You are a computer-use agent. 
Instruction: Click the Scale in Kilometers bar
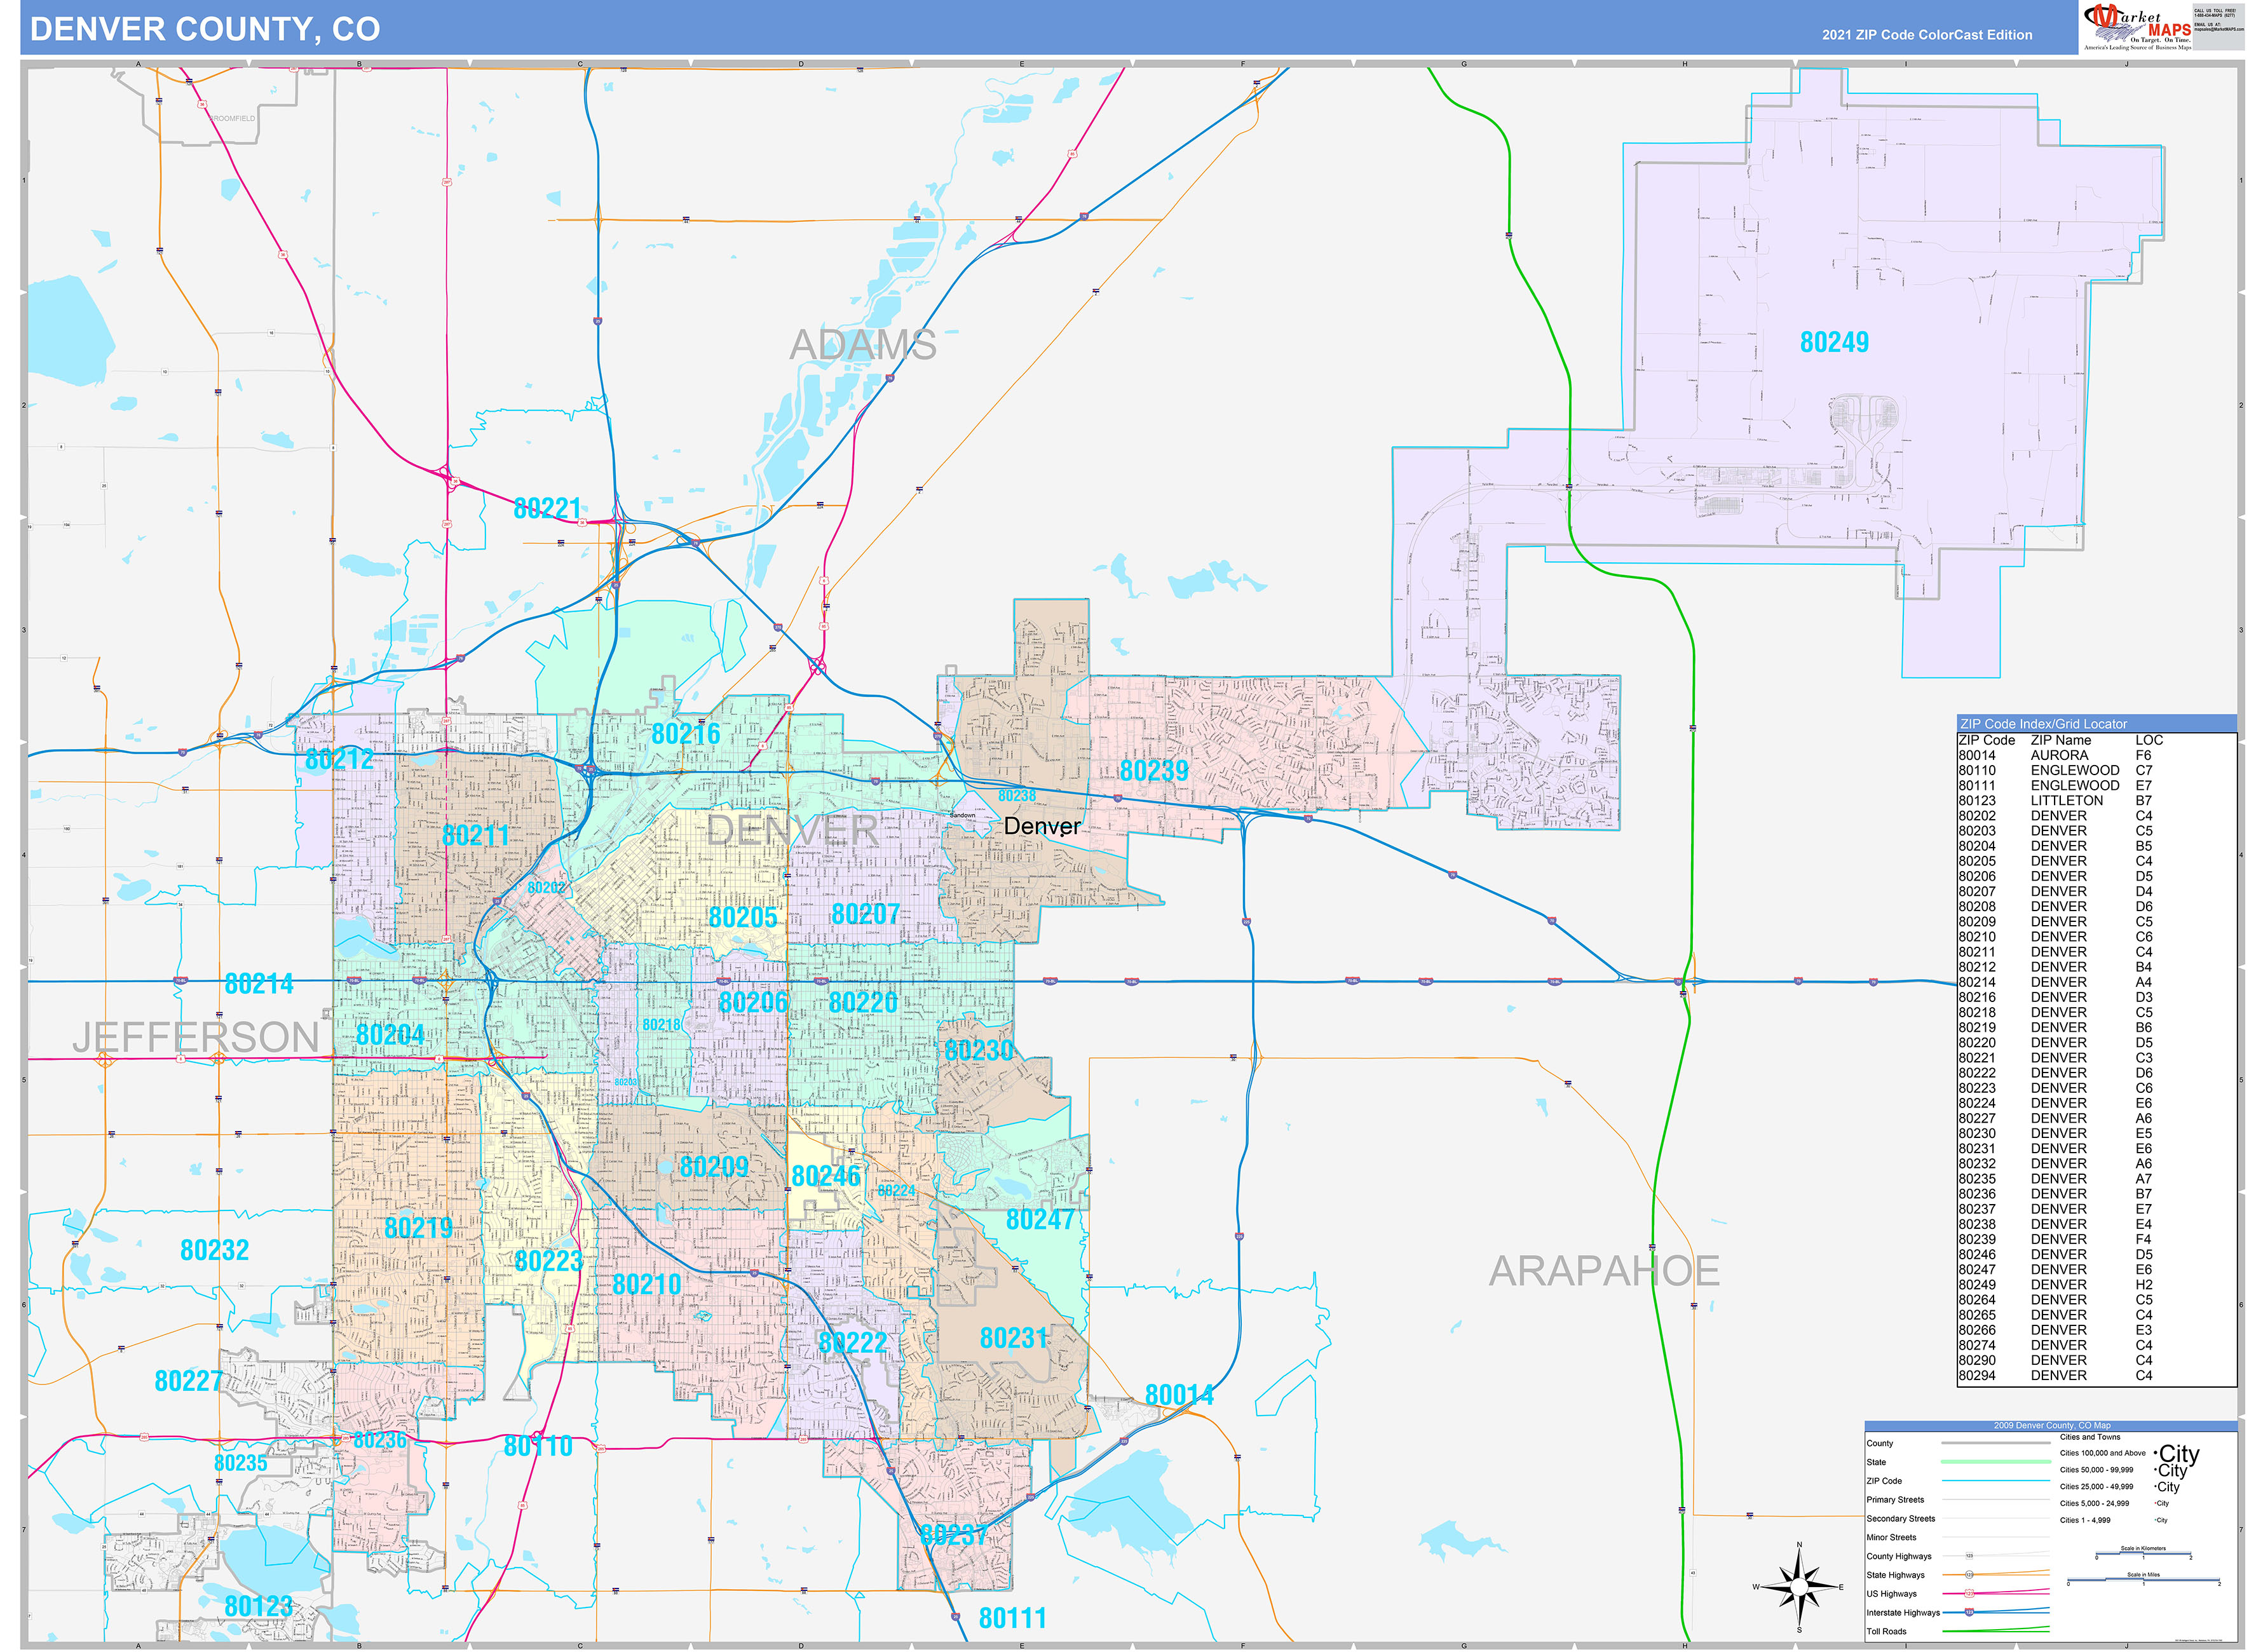[2143, 1554]
